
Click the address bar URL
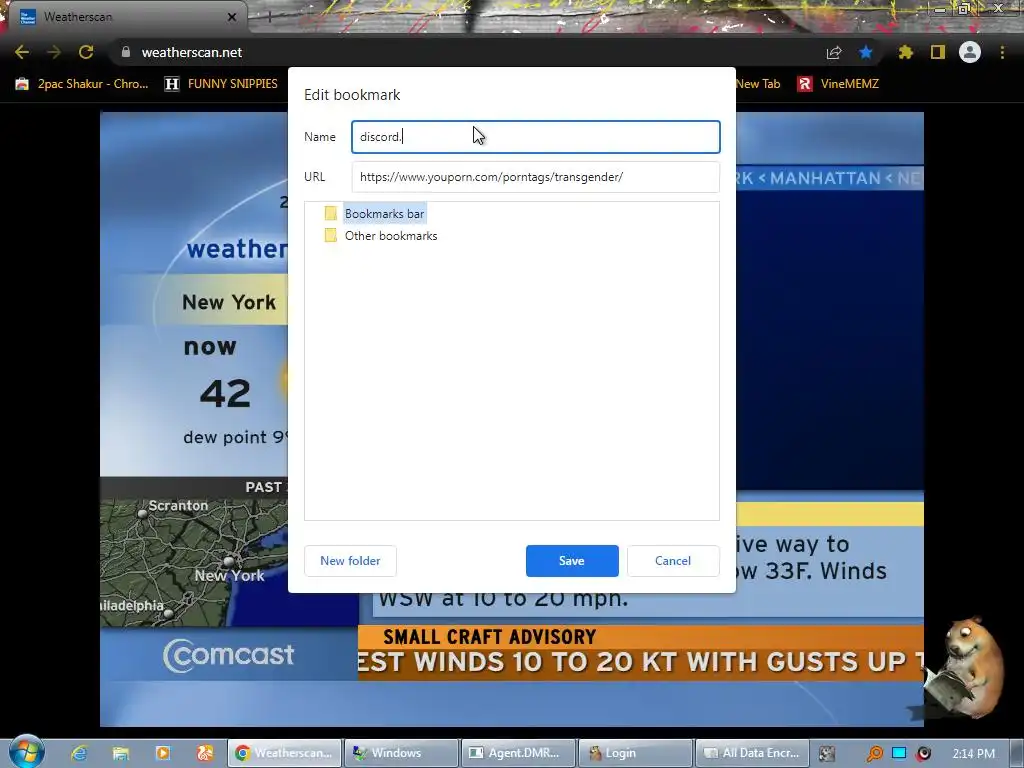point(192,52)
